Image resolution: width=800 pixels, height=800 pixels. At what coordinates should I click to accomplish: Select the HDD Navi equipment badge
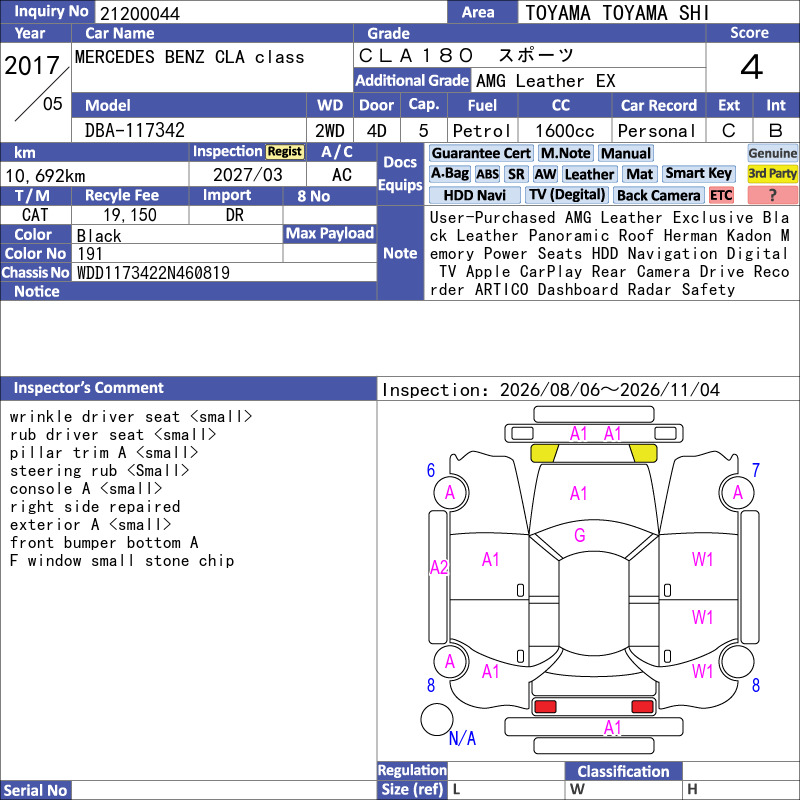[474, 195]
